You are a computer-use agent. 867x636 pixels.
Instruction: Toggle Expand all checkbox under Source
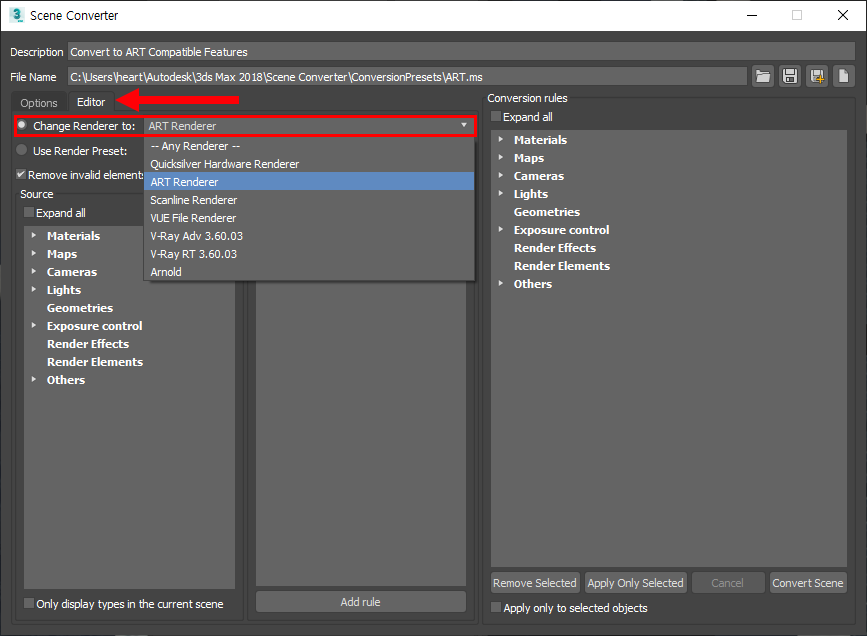[x=29, y=212]
